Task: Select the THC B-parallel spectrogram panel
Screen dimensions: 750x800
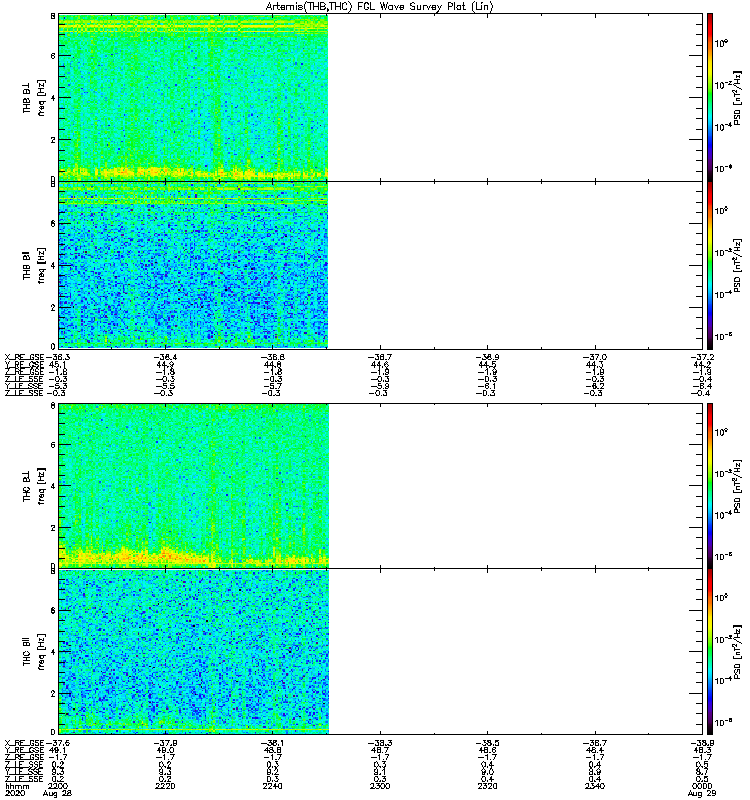Action: [381, 652]
